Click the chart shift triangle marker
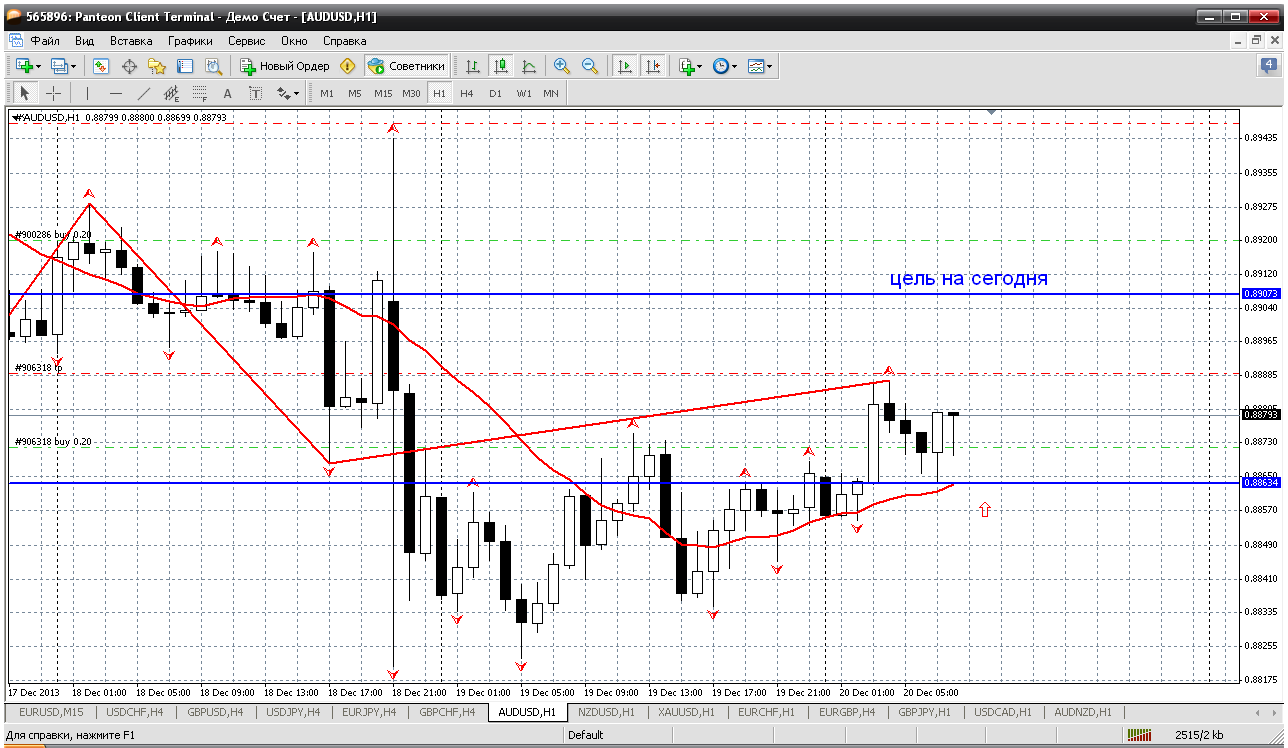This screenshot has height=748, width=1288. pos(992,113)
